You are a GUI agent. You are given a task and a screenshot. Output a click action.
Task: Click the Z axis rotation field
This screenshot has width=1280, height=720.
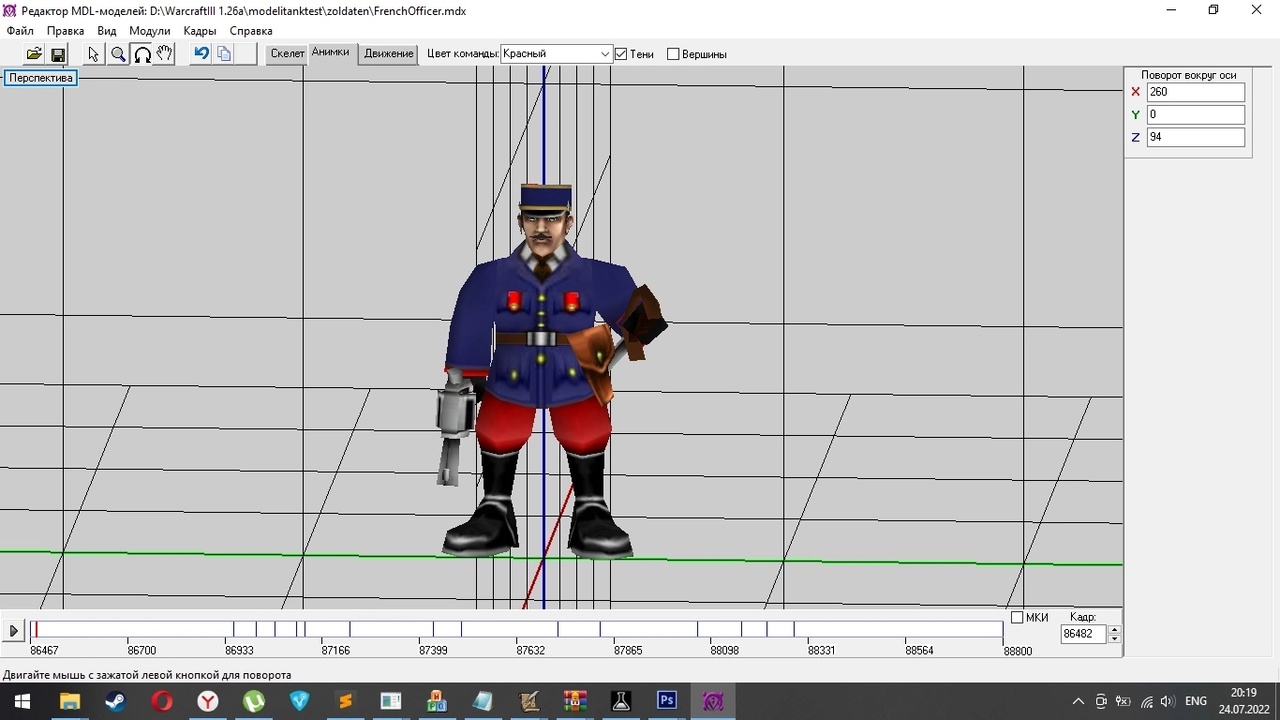(x=1195, y=137)
